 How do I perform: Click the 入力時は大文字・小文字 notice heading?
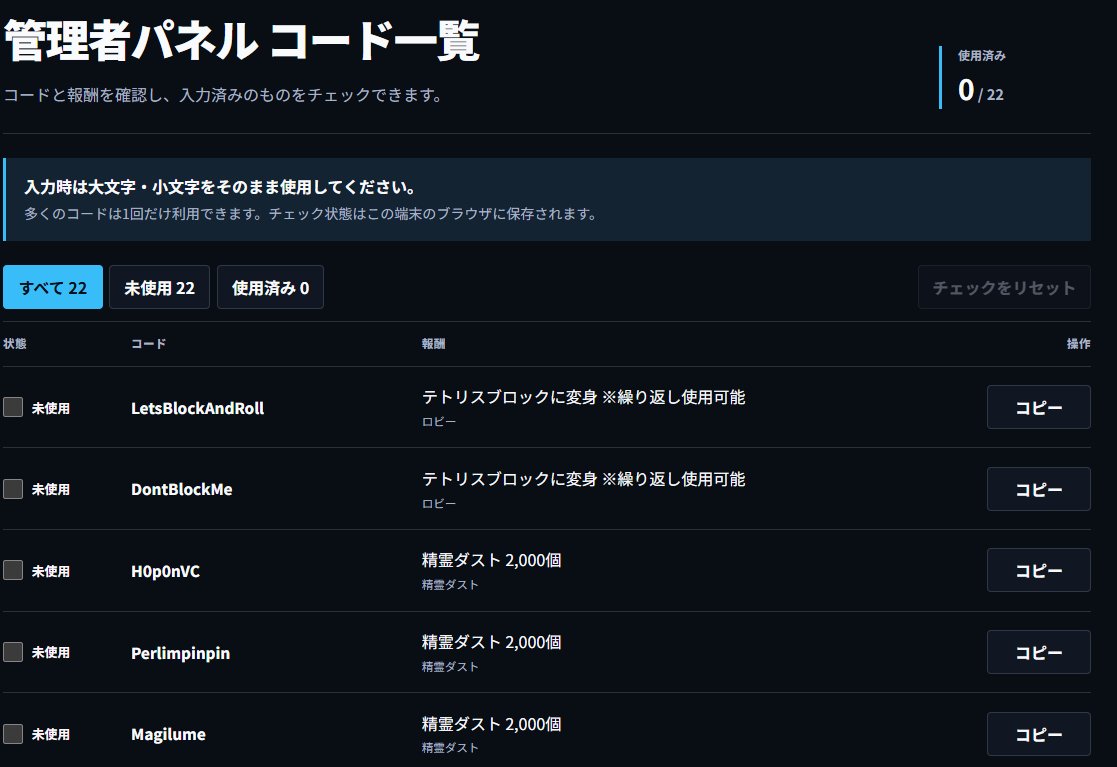point(220,187)
